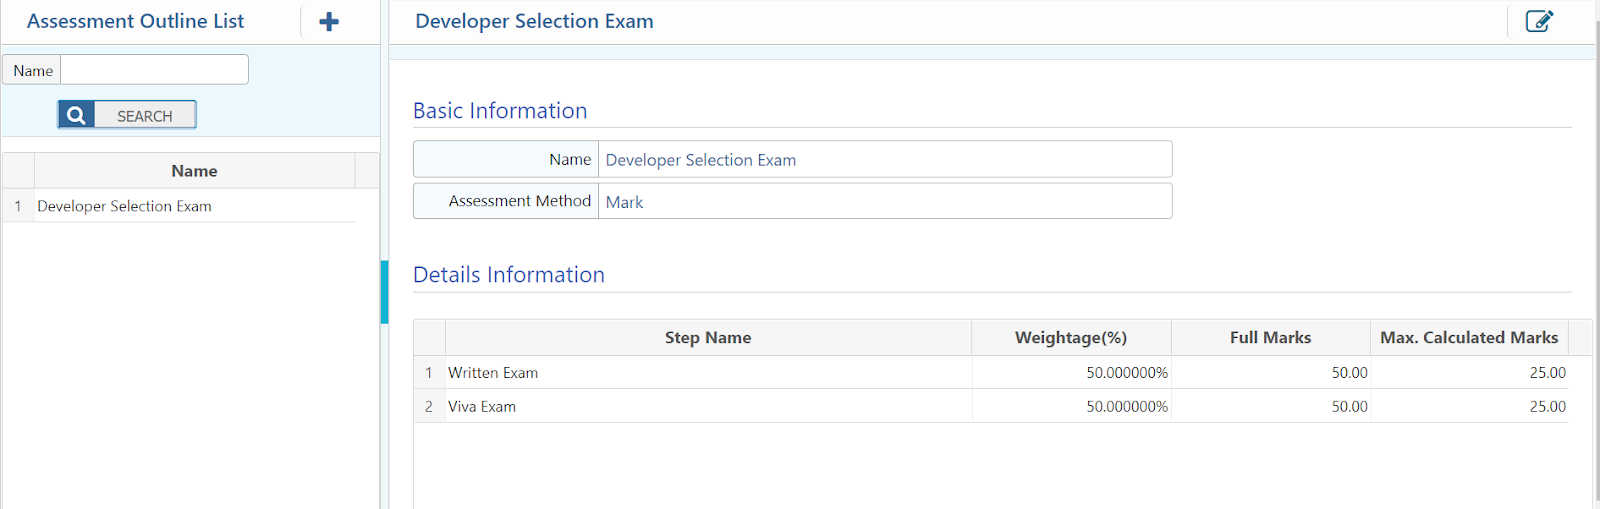Image resolution: width=1600 pixels, height=509 pixels.
Task: Click the Basic Information section heading
Action: [x=500, y=111]
